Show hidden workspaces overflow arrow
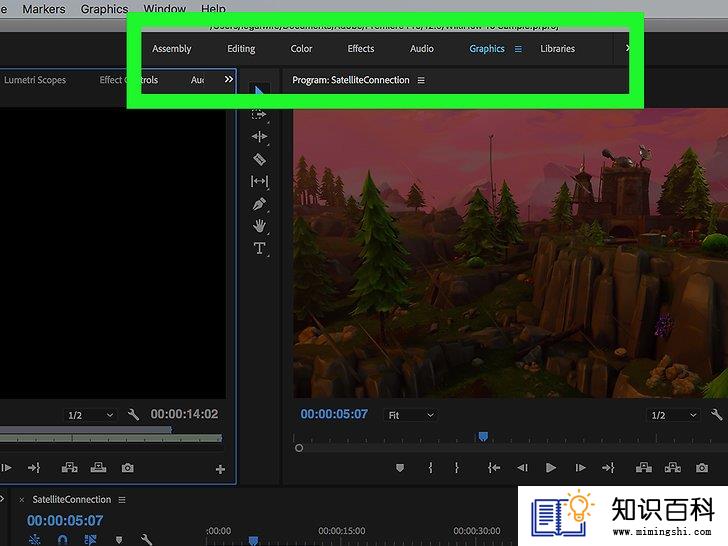This screenshot has height=546, width=728. pyautogui.click(x=627, y=48)
